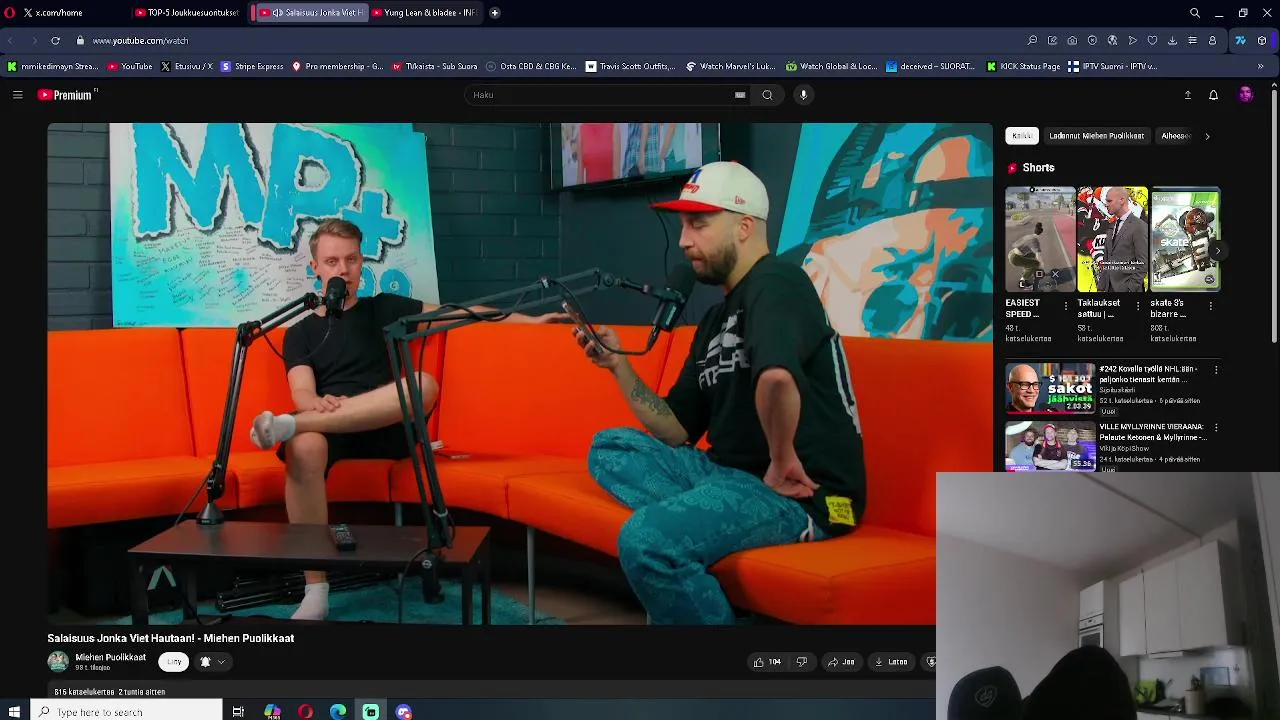Open Task View in taskbar
The width and height of the screenshot is (1280, 720).
(238, 712)
